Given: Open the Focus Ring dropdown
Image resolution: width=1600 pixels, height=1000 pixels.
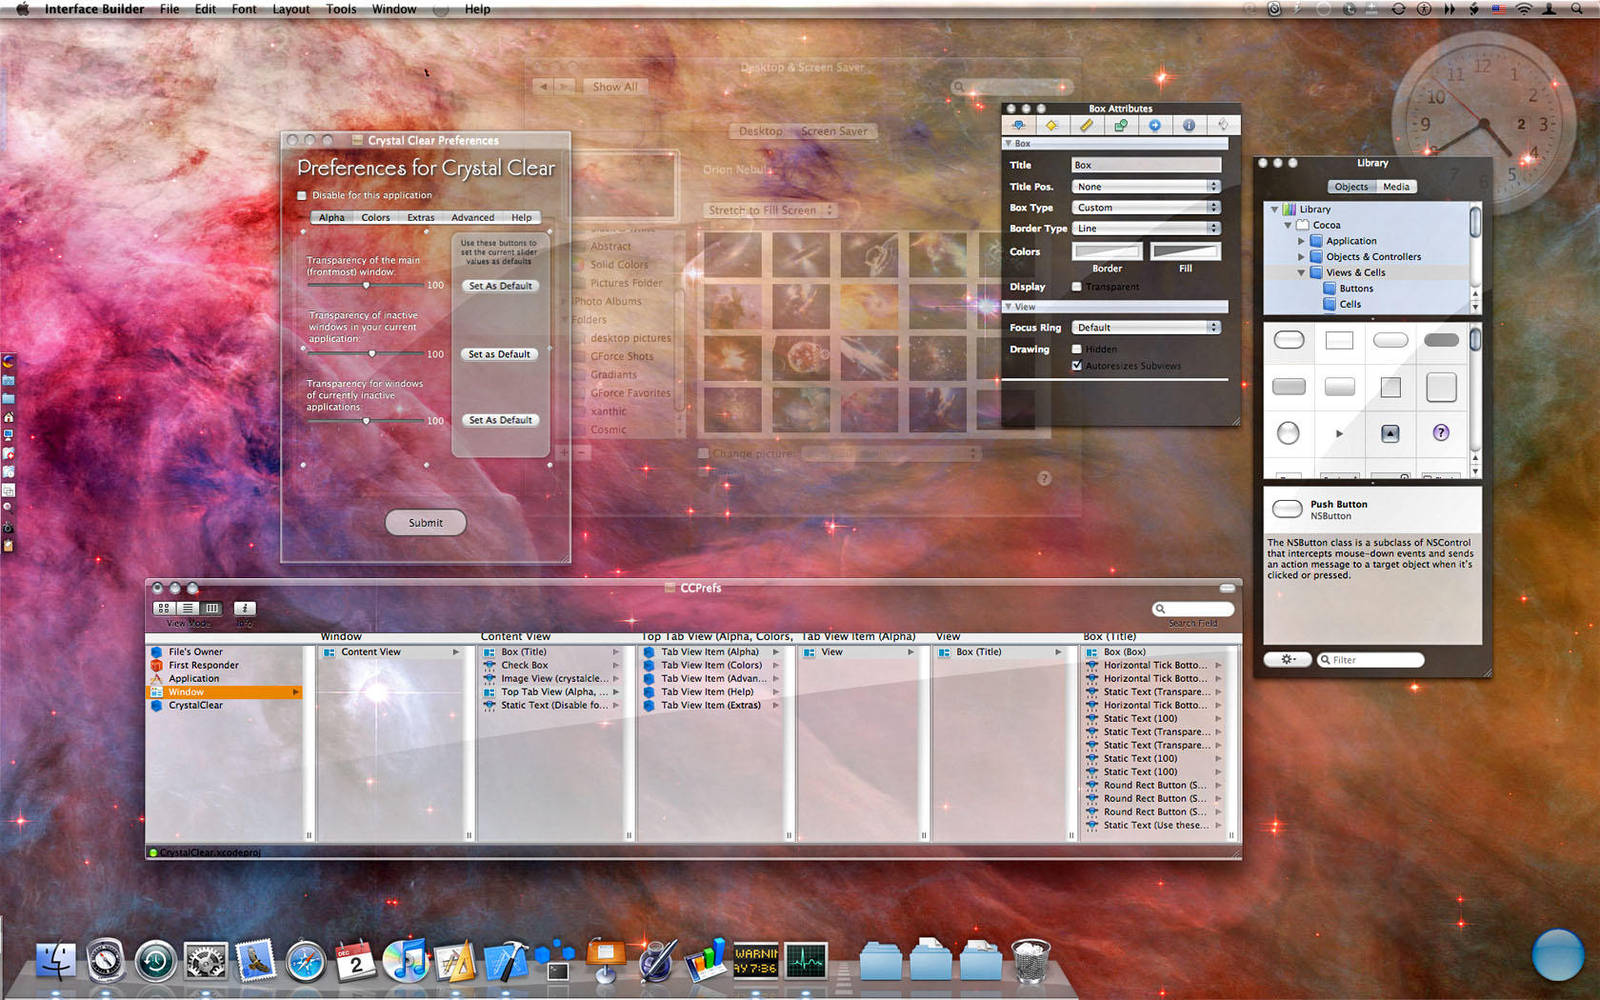Looking at the screenshot, I should tap(1147, 328).
